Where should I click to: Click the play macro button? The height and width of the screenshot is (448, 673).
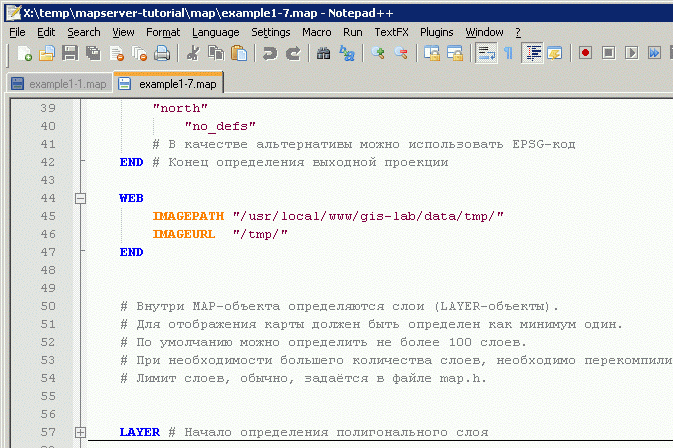click(x=632, y=53)
